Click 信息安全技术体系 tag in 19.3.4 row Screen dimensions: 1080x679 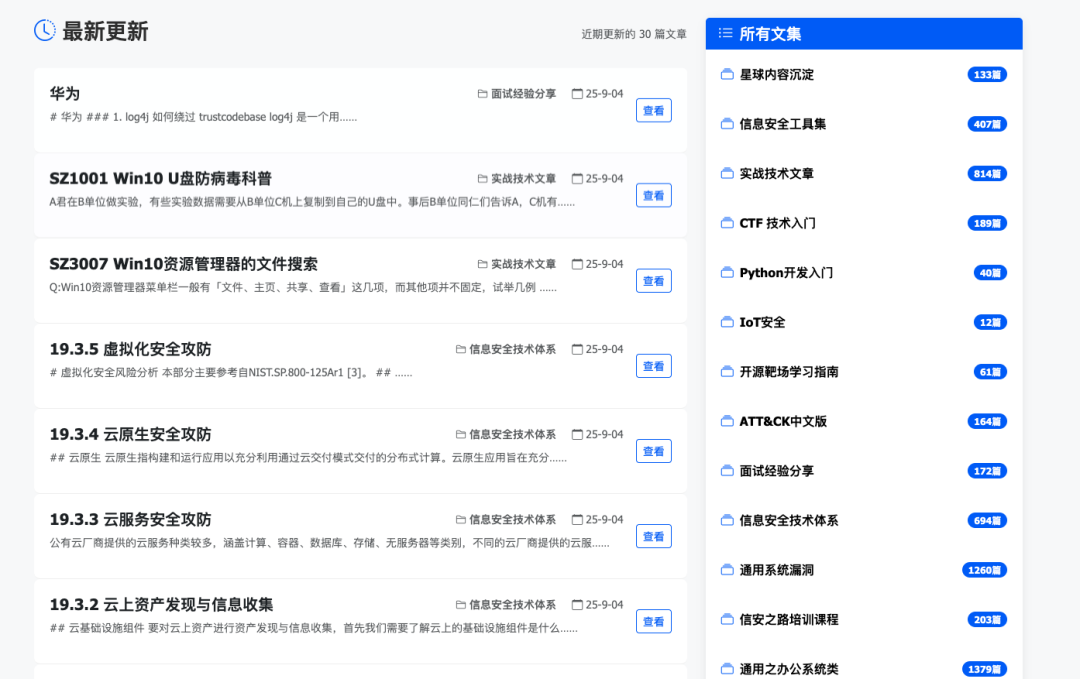[x=512, y=435]
